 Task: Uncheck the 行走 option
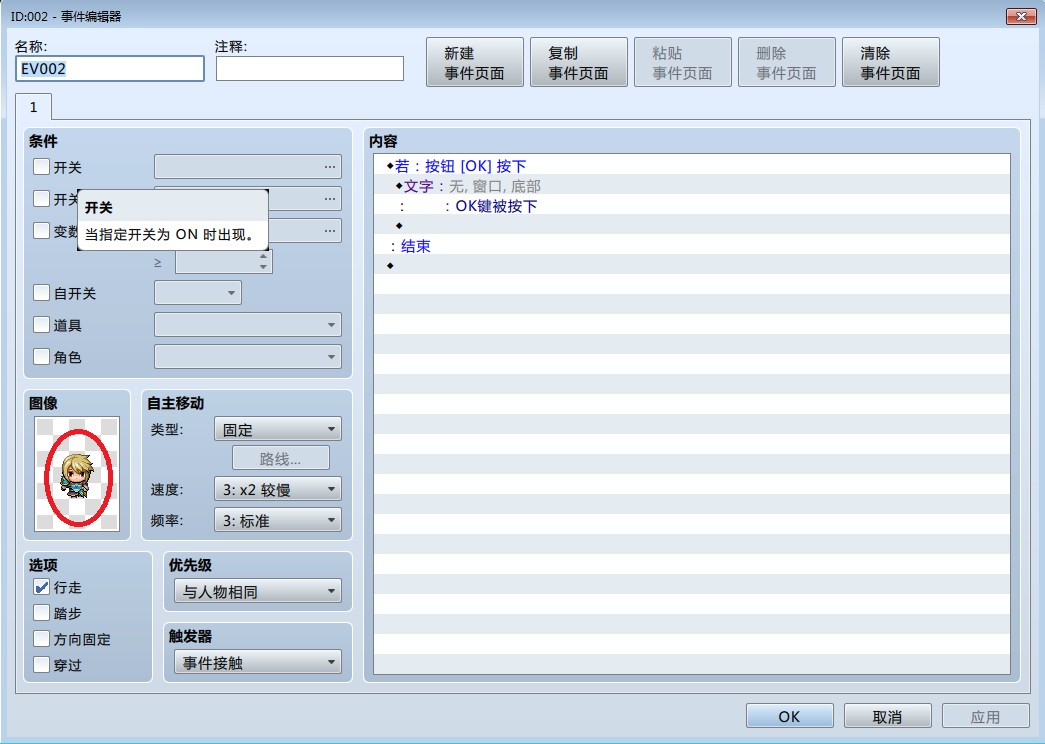point(41,587)
